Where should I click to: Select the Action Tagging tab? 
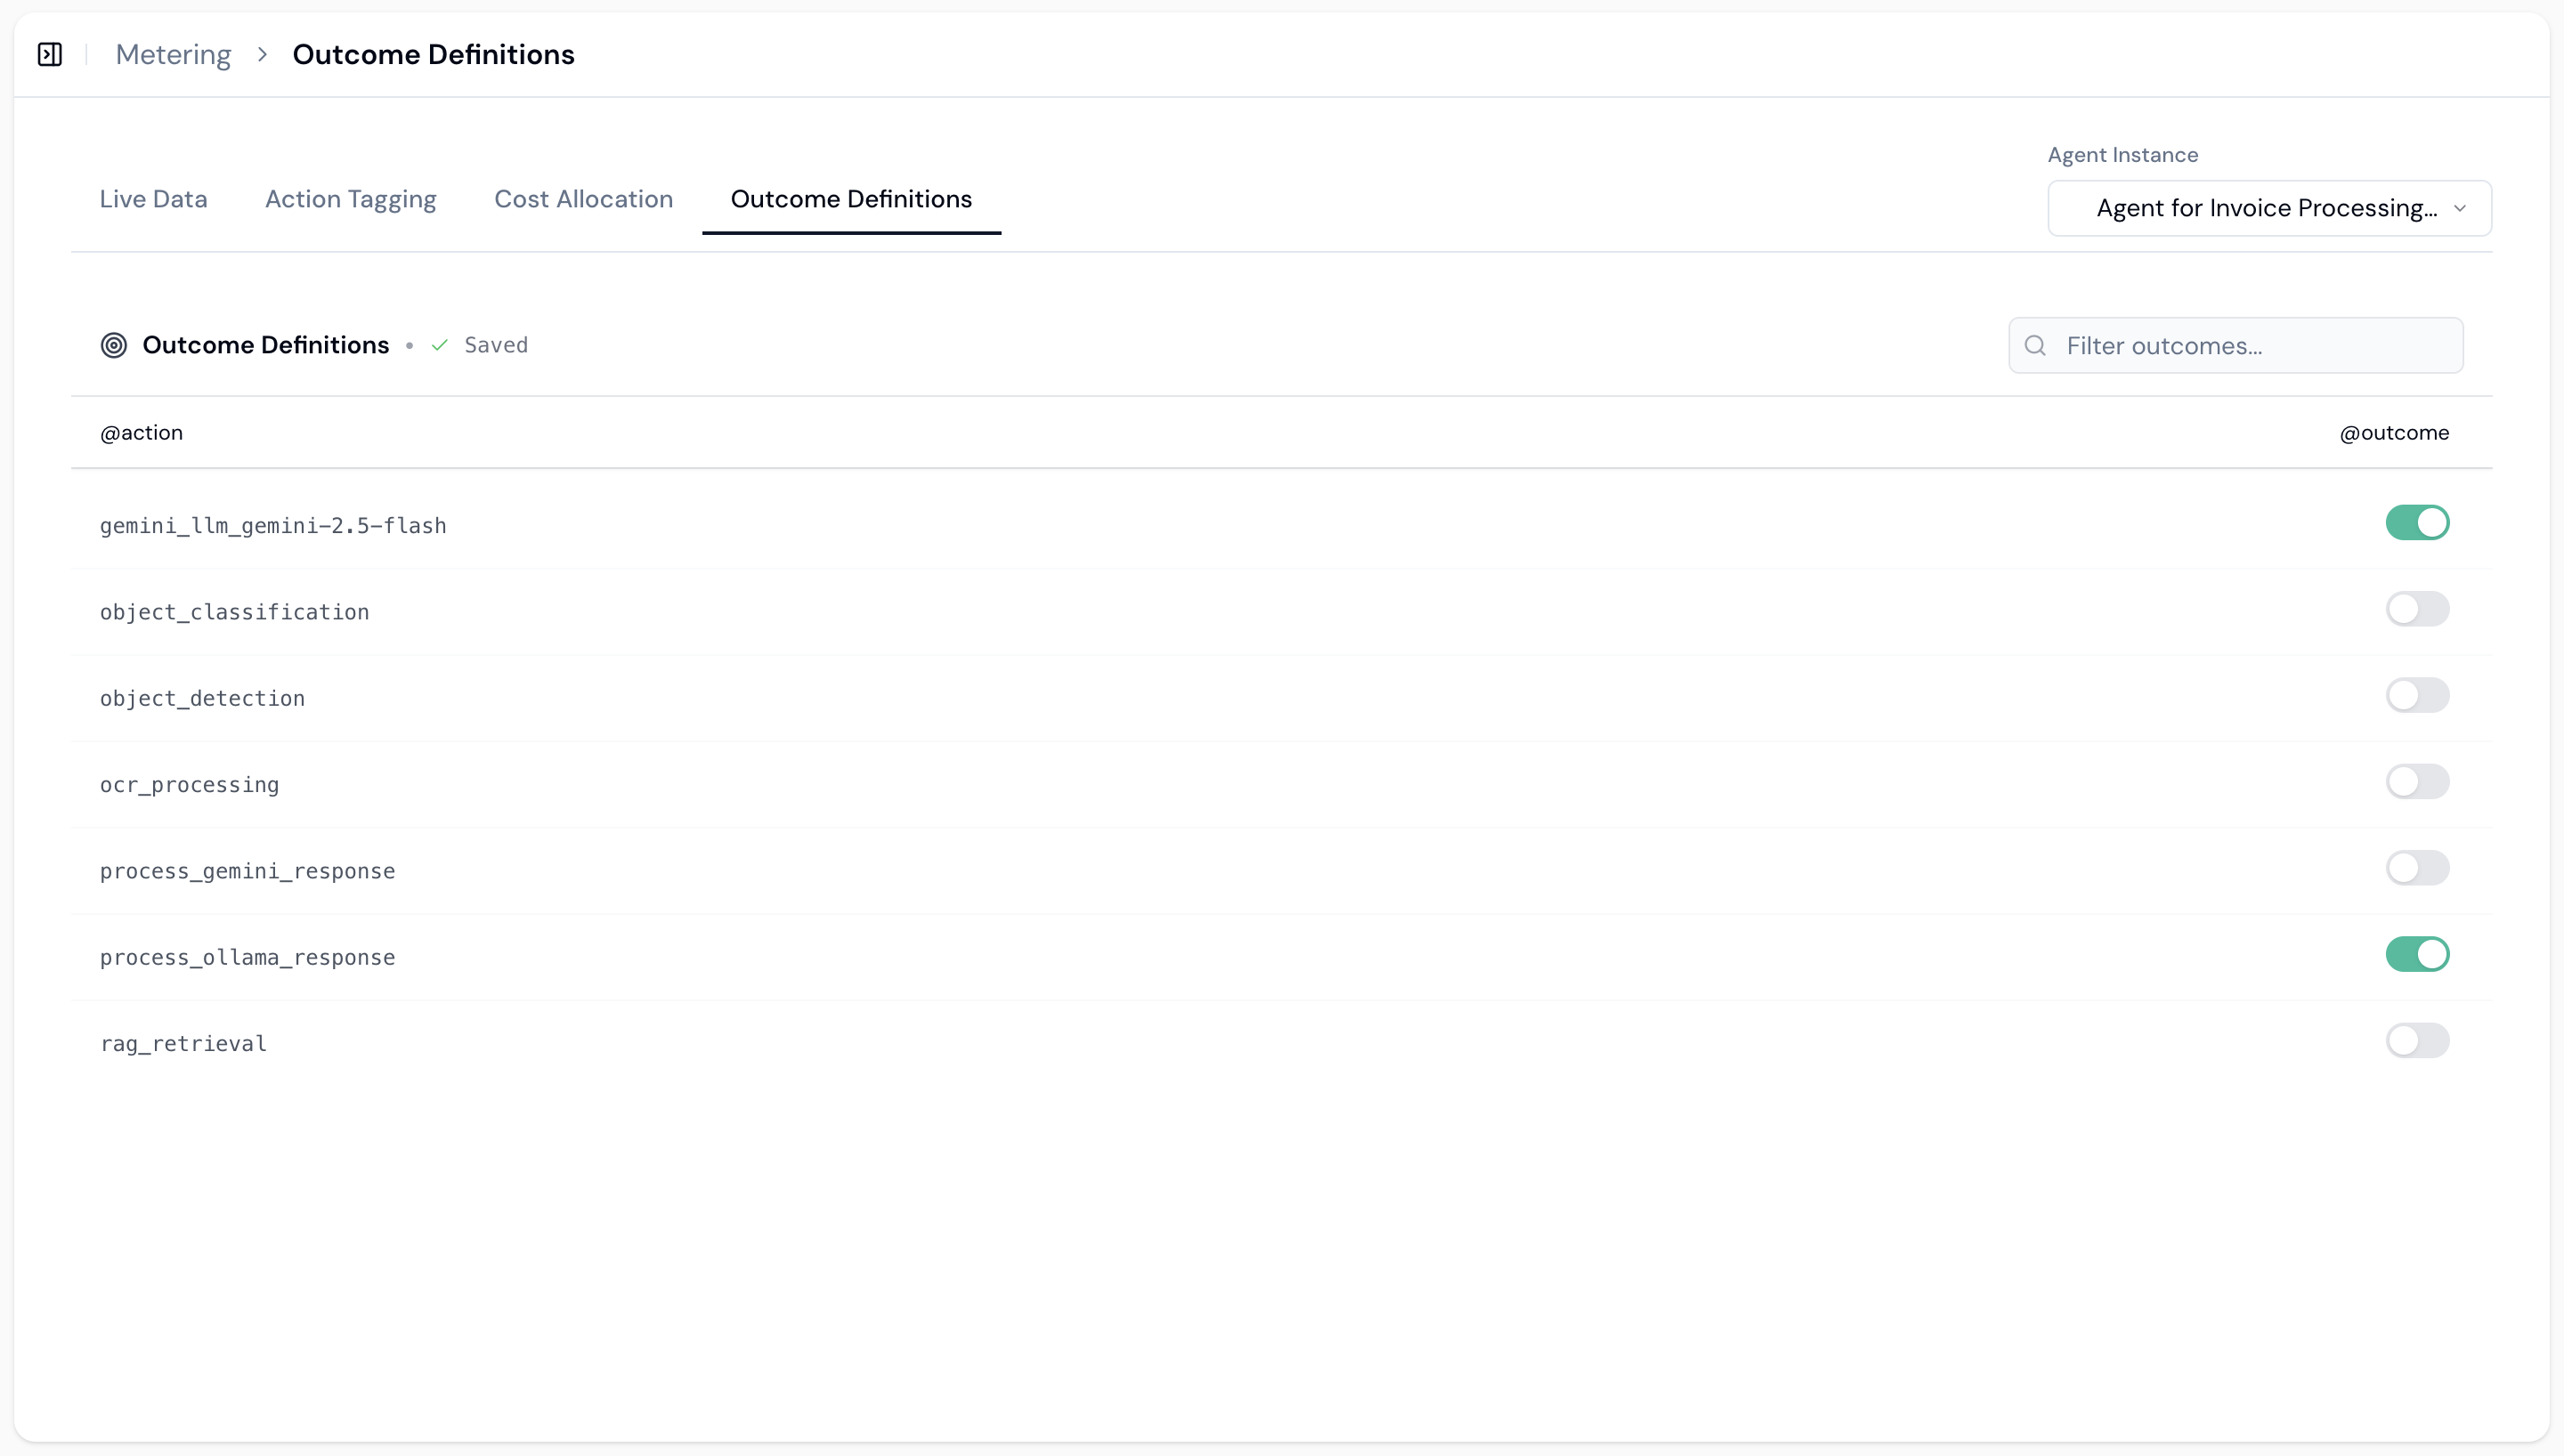(x=350, y=199)
